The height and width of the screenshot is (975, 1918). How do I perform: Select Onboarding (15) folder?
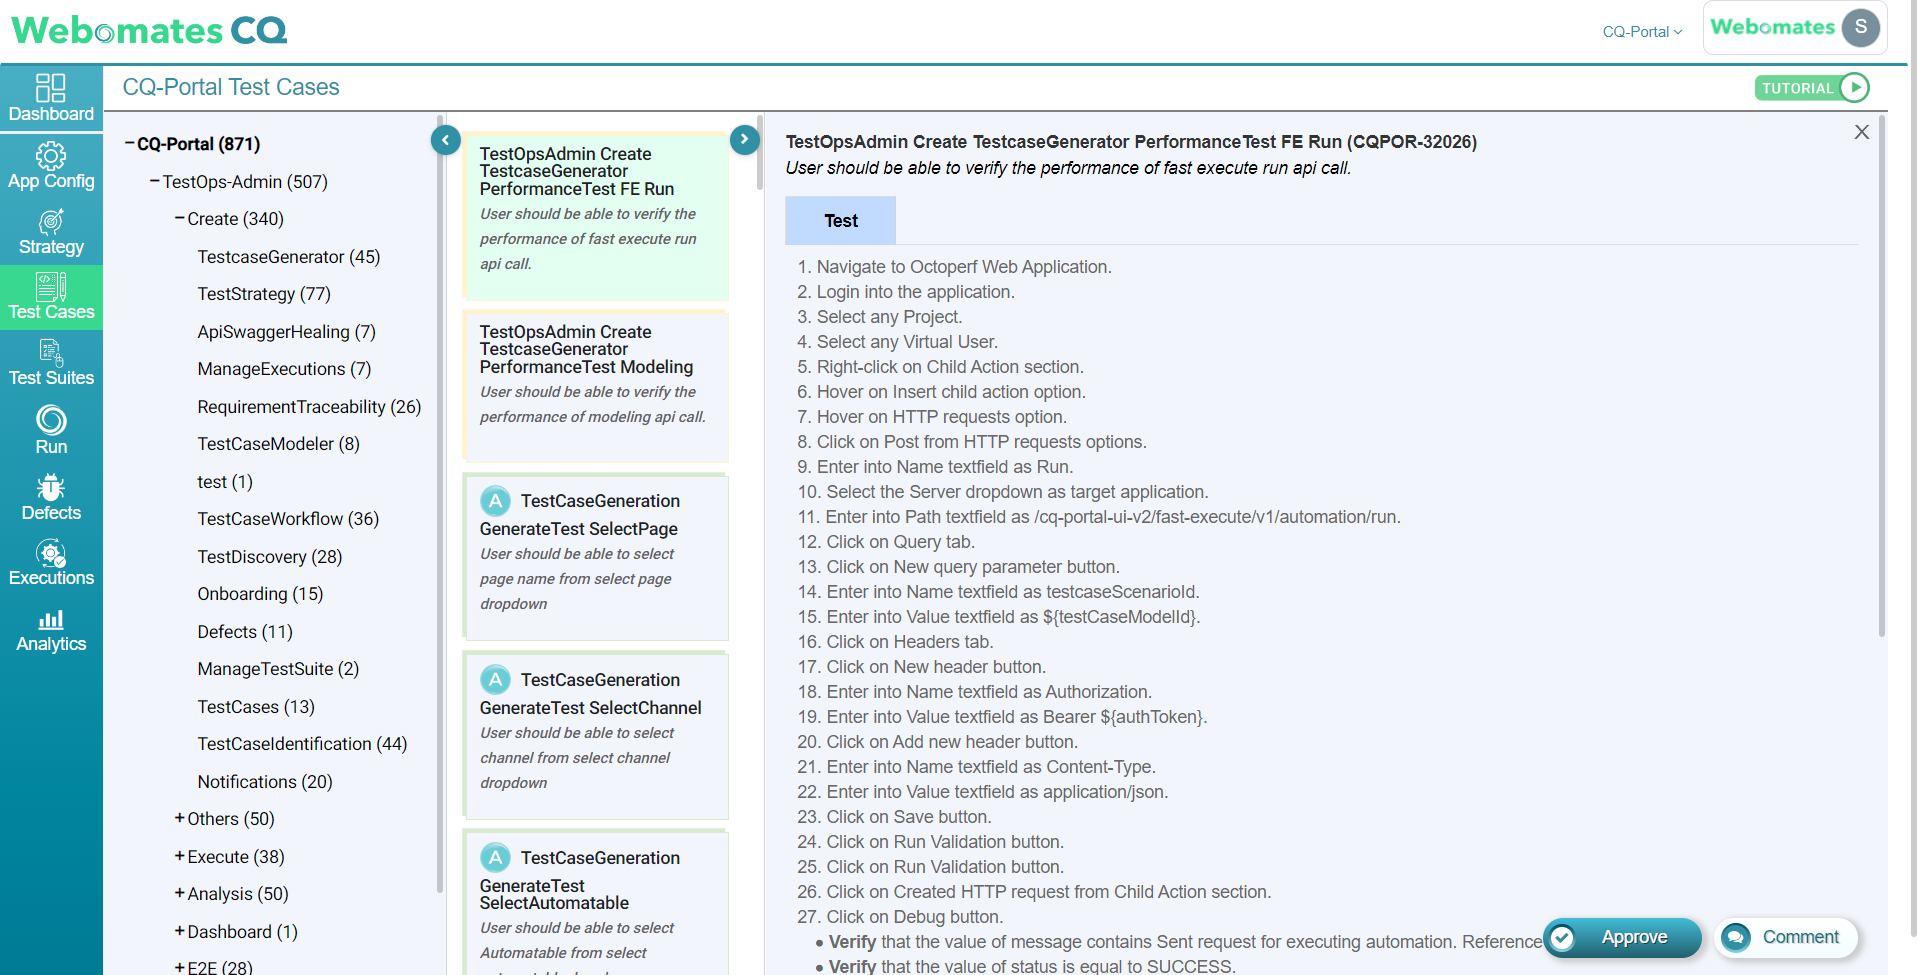click(x=260, y=594)
